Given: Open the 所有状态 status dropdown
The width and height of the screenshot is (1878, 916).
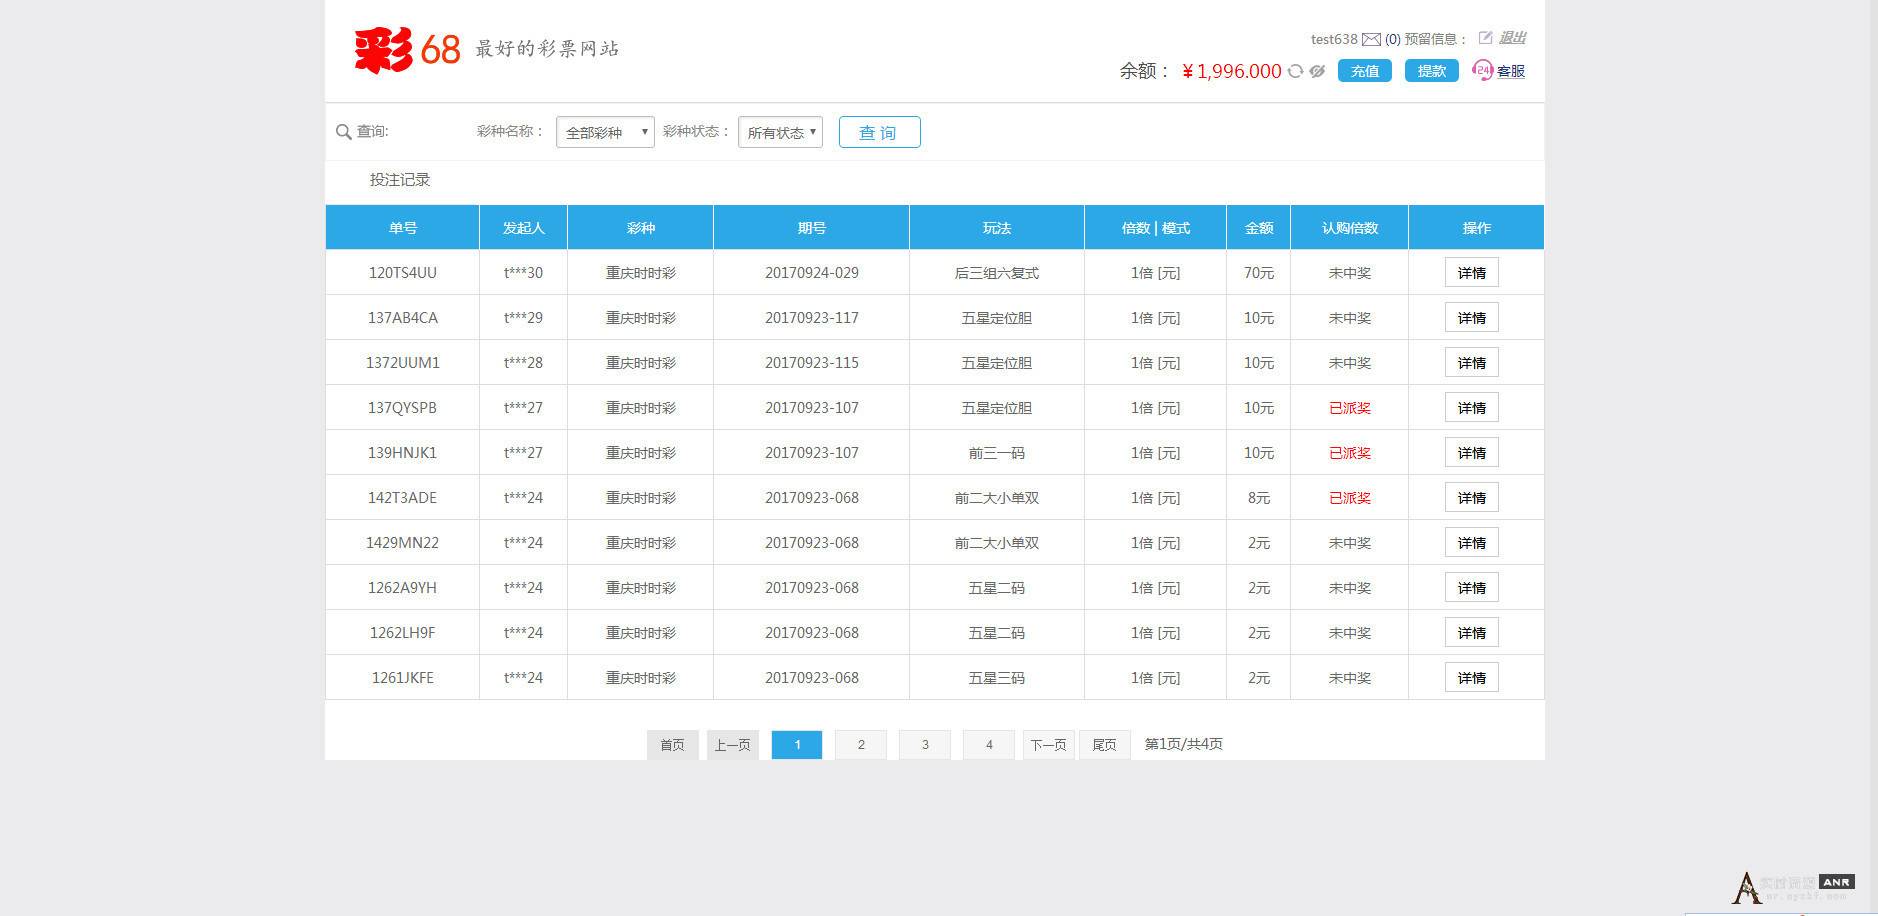Looking at the screenshot, I should (780, 132).
